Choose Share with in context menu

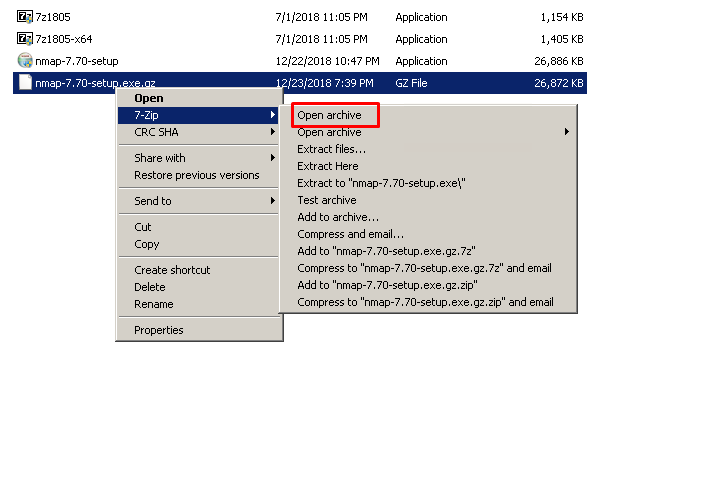click(200, 158)
